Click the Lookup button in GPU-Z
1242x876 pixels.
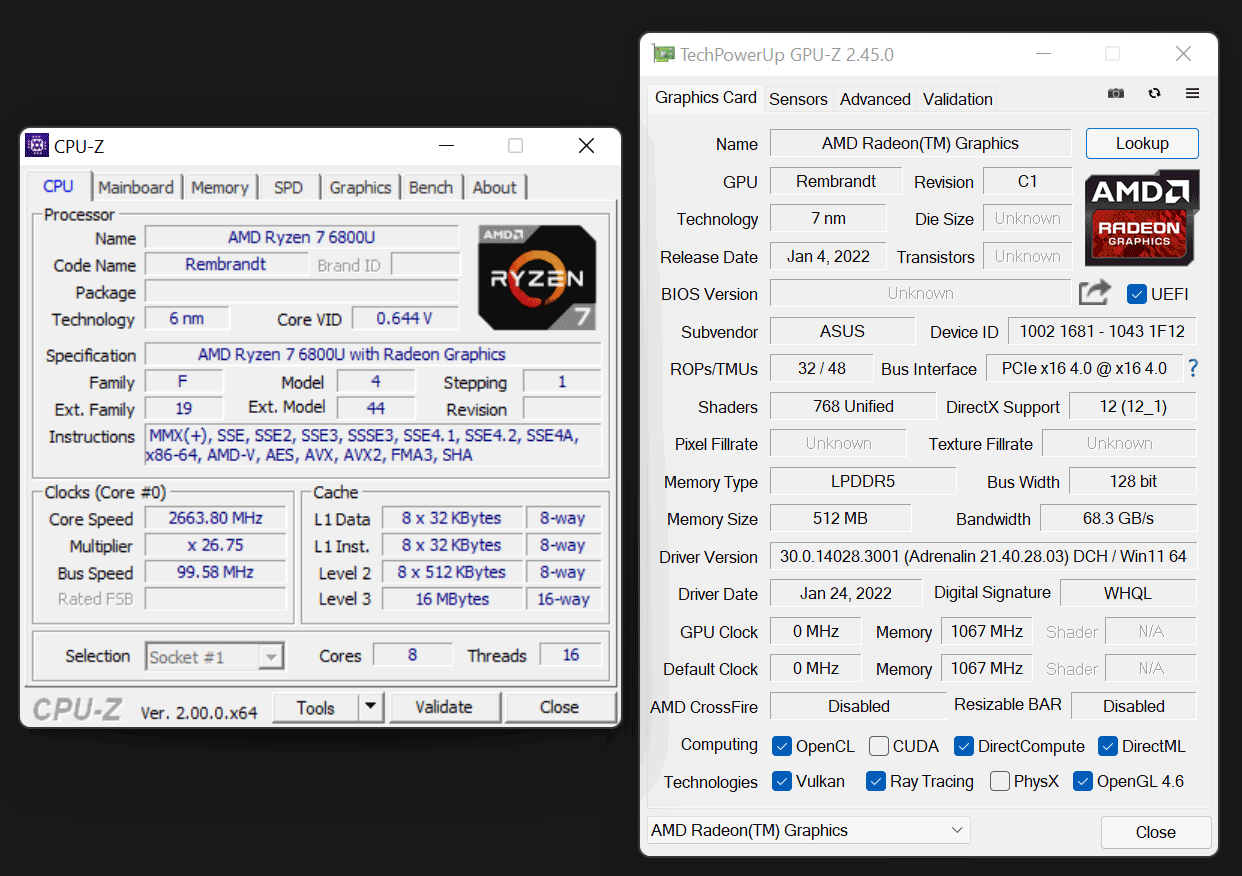pyautogui.click(x=1142, y=143)
